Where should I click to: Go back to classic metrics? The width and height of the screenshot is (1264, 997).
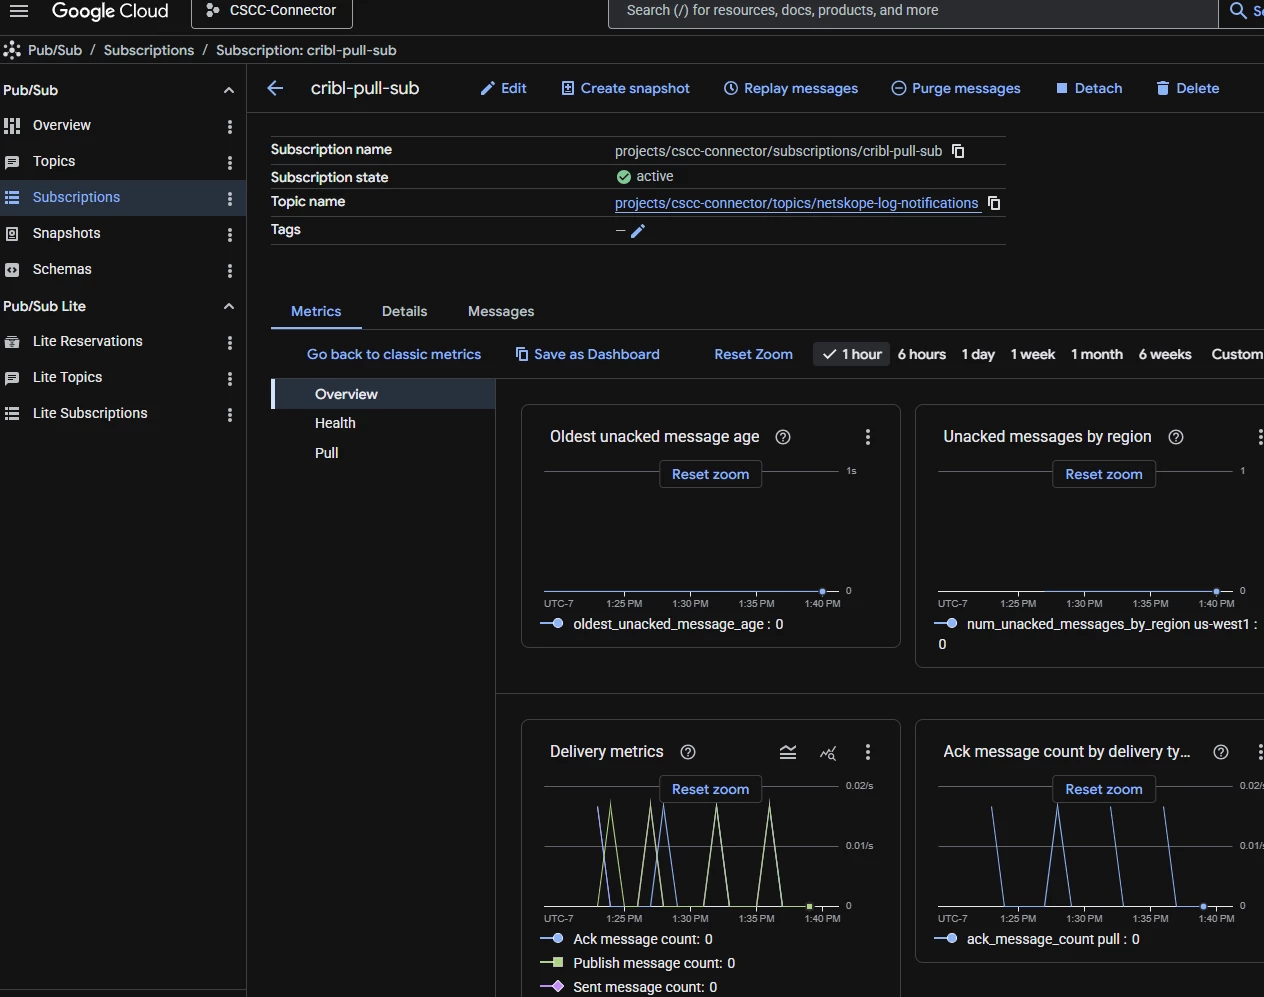click(x=394, y=354)
